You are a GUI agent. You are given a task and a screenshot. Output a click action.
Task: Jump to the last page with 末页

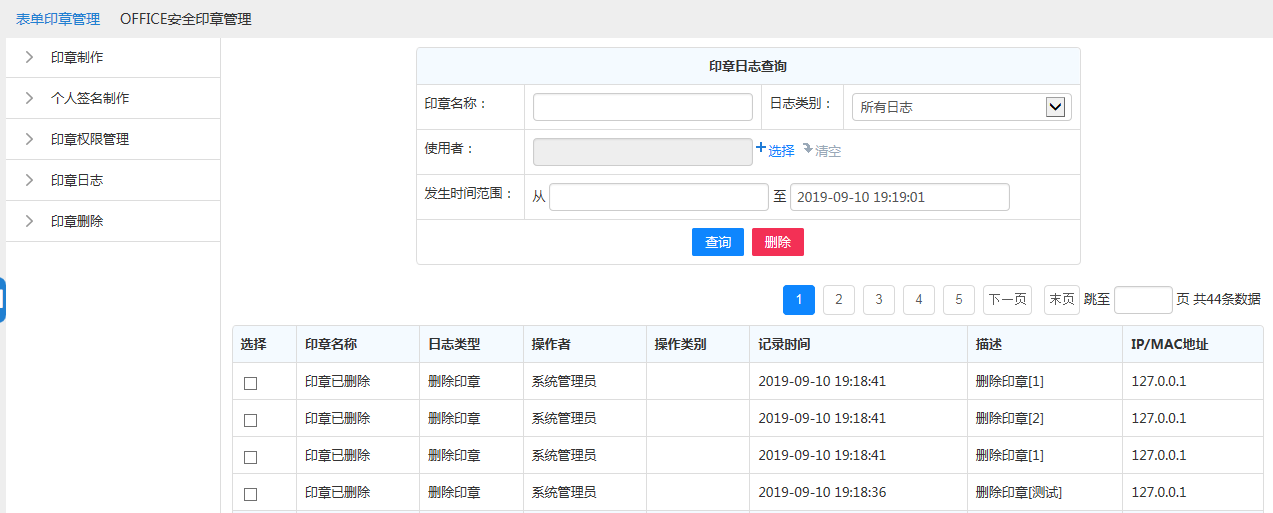(1061, 299)
